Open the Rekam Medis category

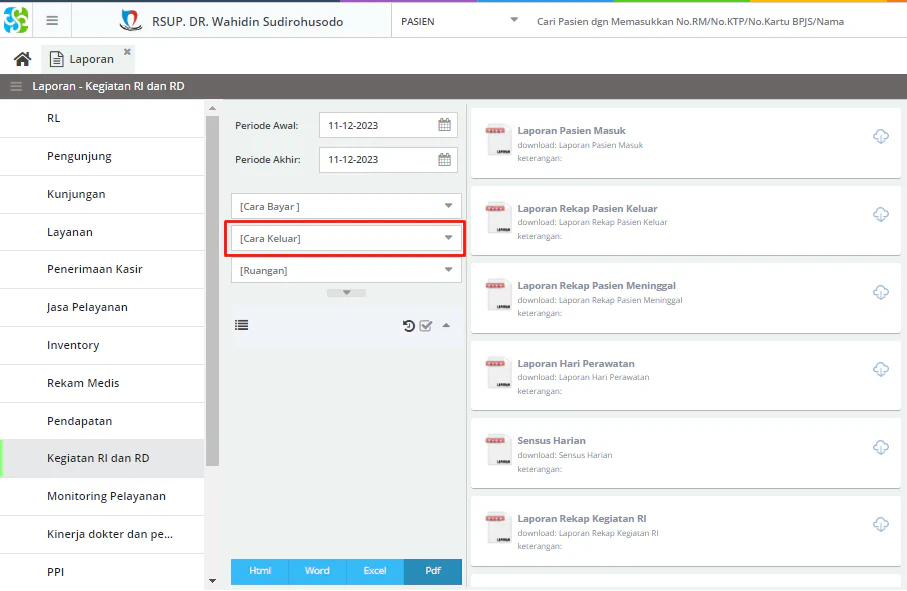click(x=102, y=383)
